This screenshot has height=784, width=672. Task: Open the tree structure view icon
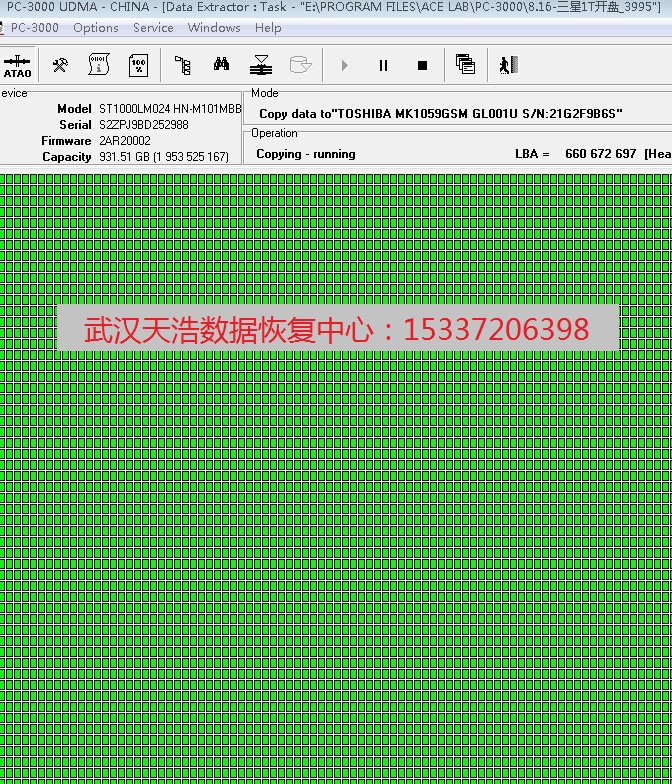tap(182, 65)
